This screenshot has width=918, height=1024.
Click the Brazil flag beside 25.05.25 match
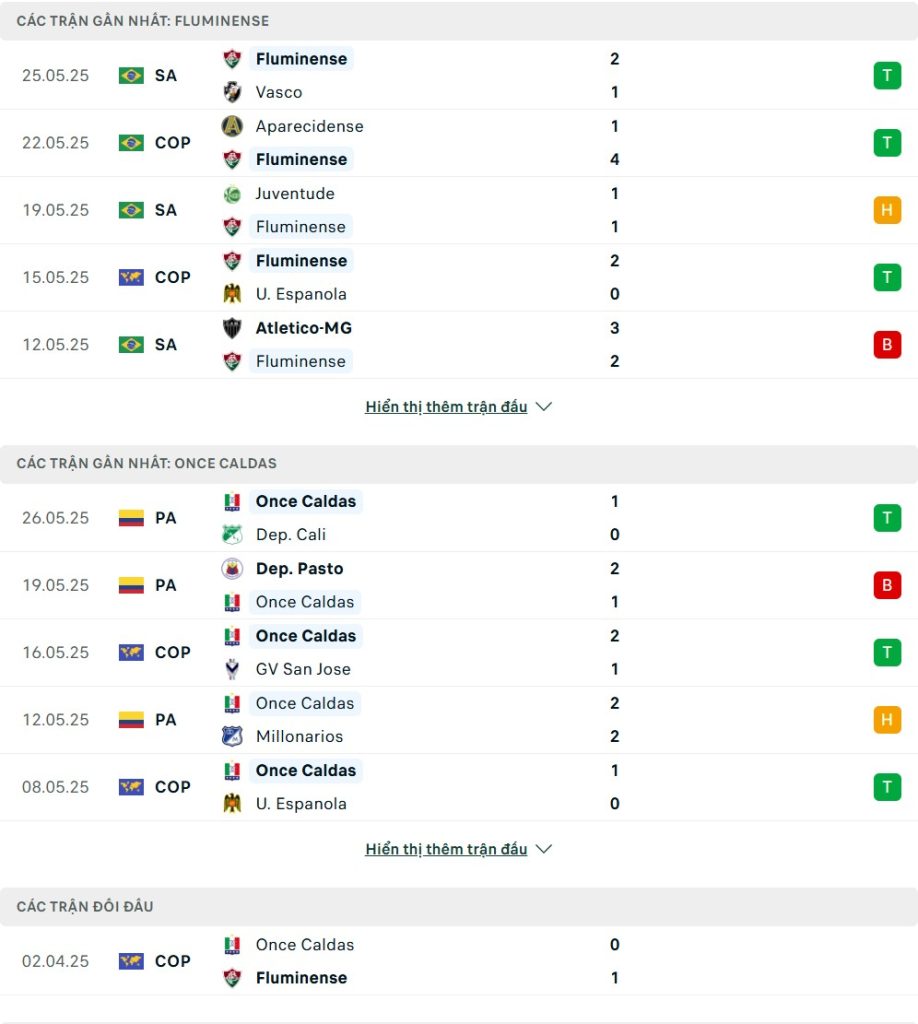click(131, 76)
